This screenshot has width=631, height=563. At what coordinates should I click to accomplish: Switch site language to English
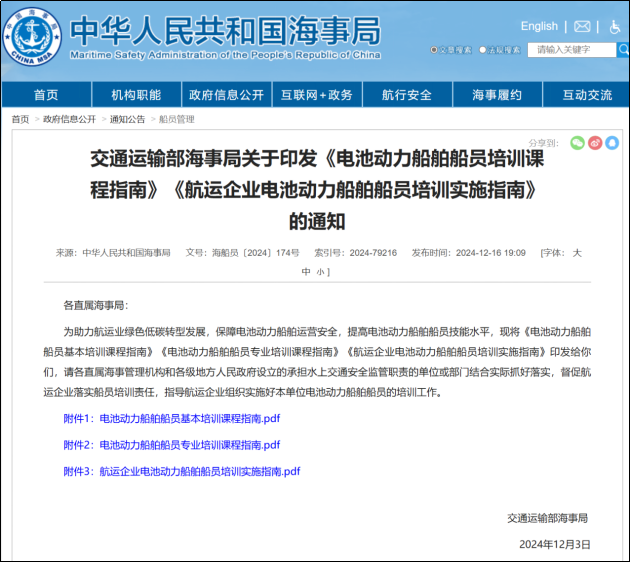click(539, 26)
